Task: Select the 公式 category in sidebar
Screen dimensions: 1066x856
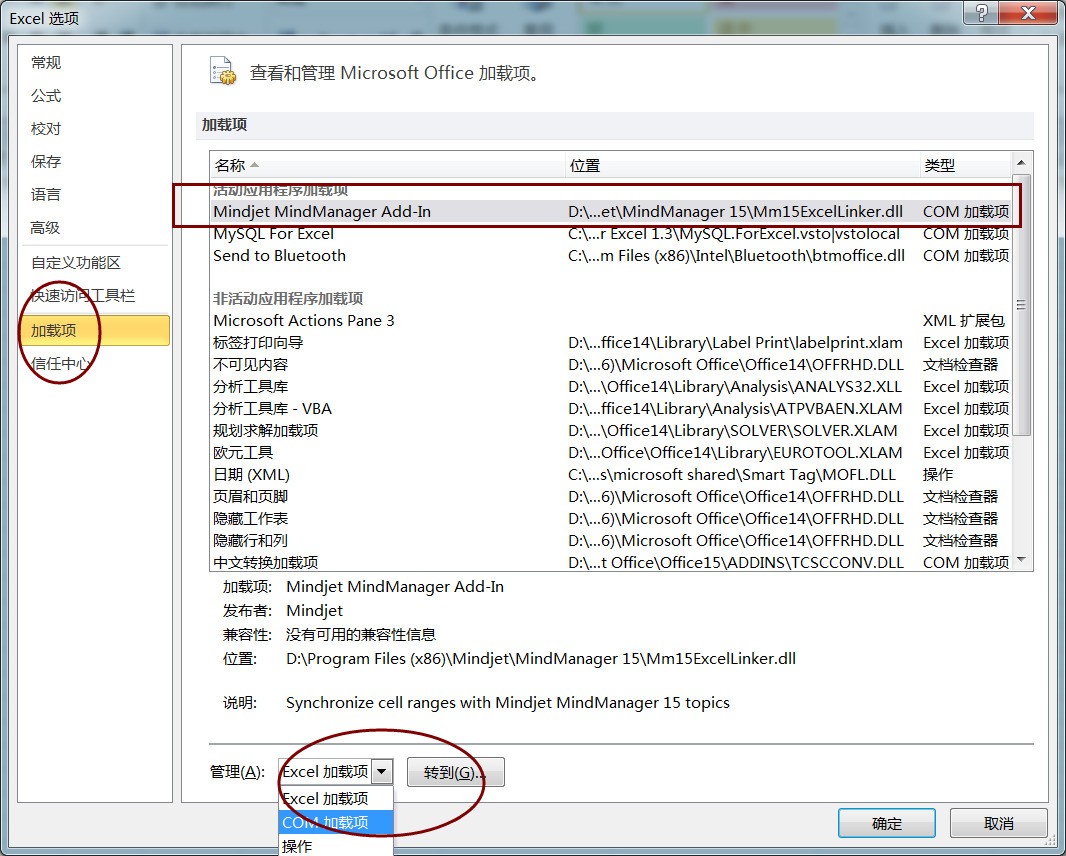Action: 44,95
